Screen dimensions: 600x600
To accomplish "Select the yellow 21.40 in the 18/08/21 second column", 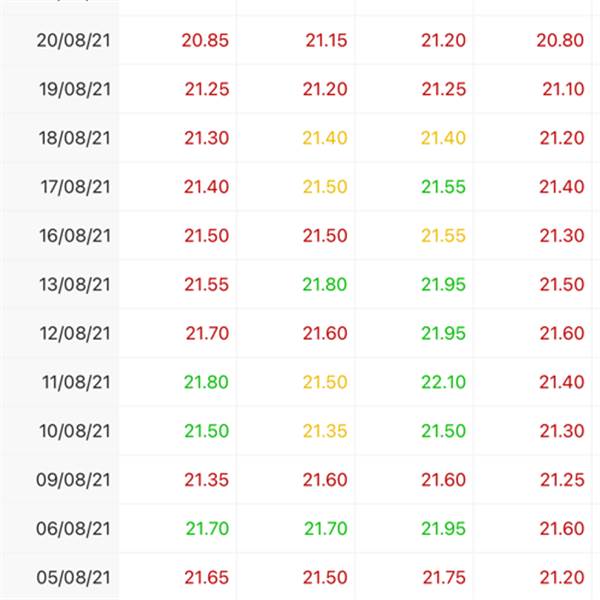I will (x=325, y=138).
